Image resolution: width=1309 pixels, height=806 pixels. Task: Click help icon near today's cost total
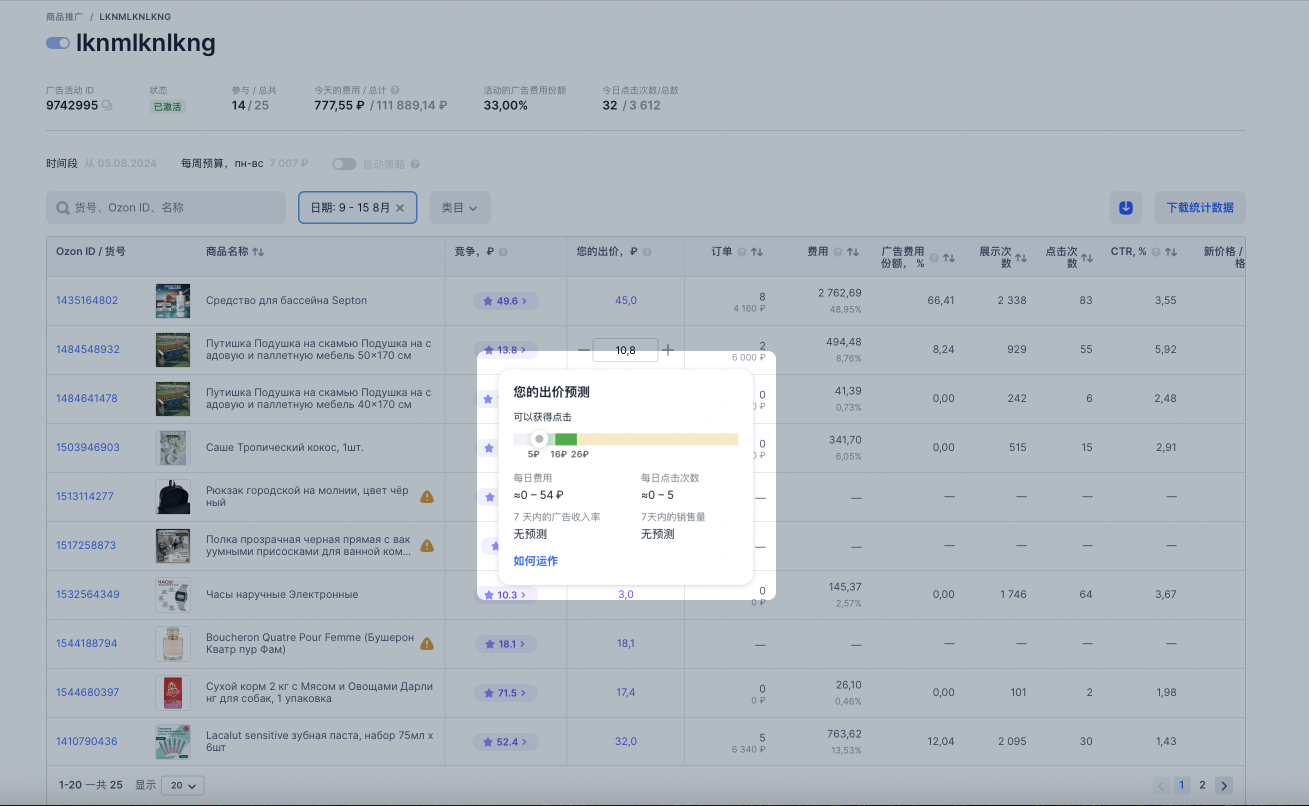point(395,90)
